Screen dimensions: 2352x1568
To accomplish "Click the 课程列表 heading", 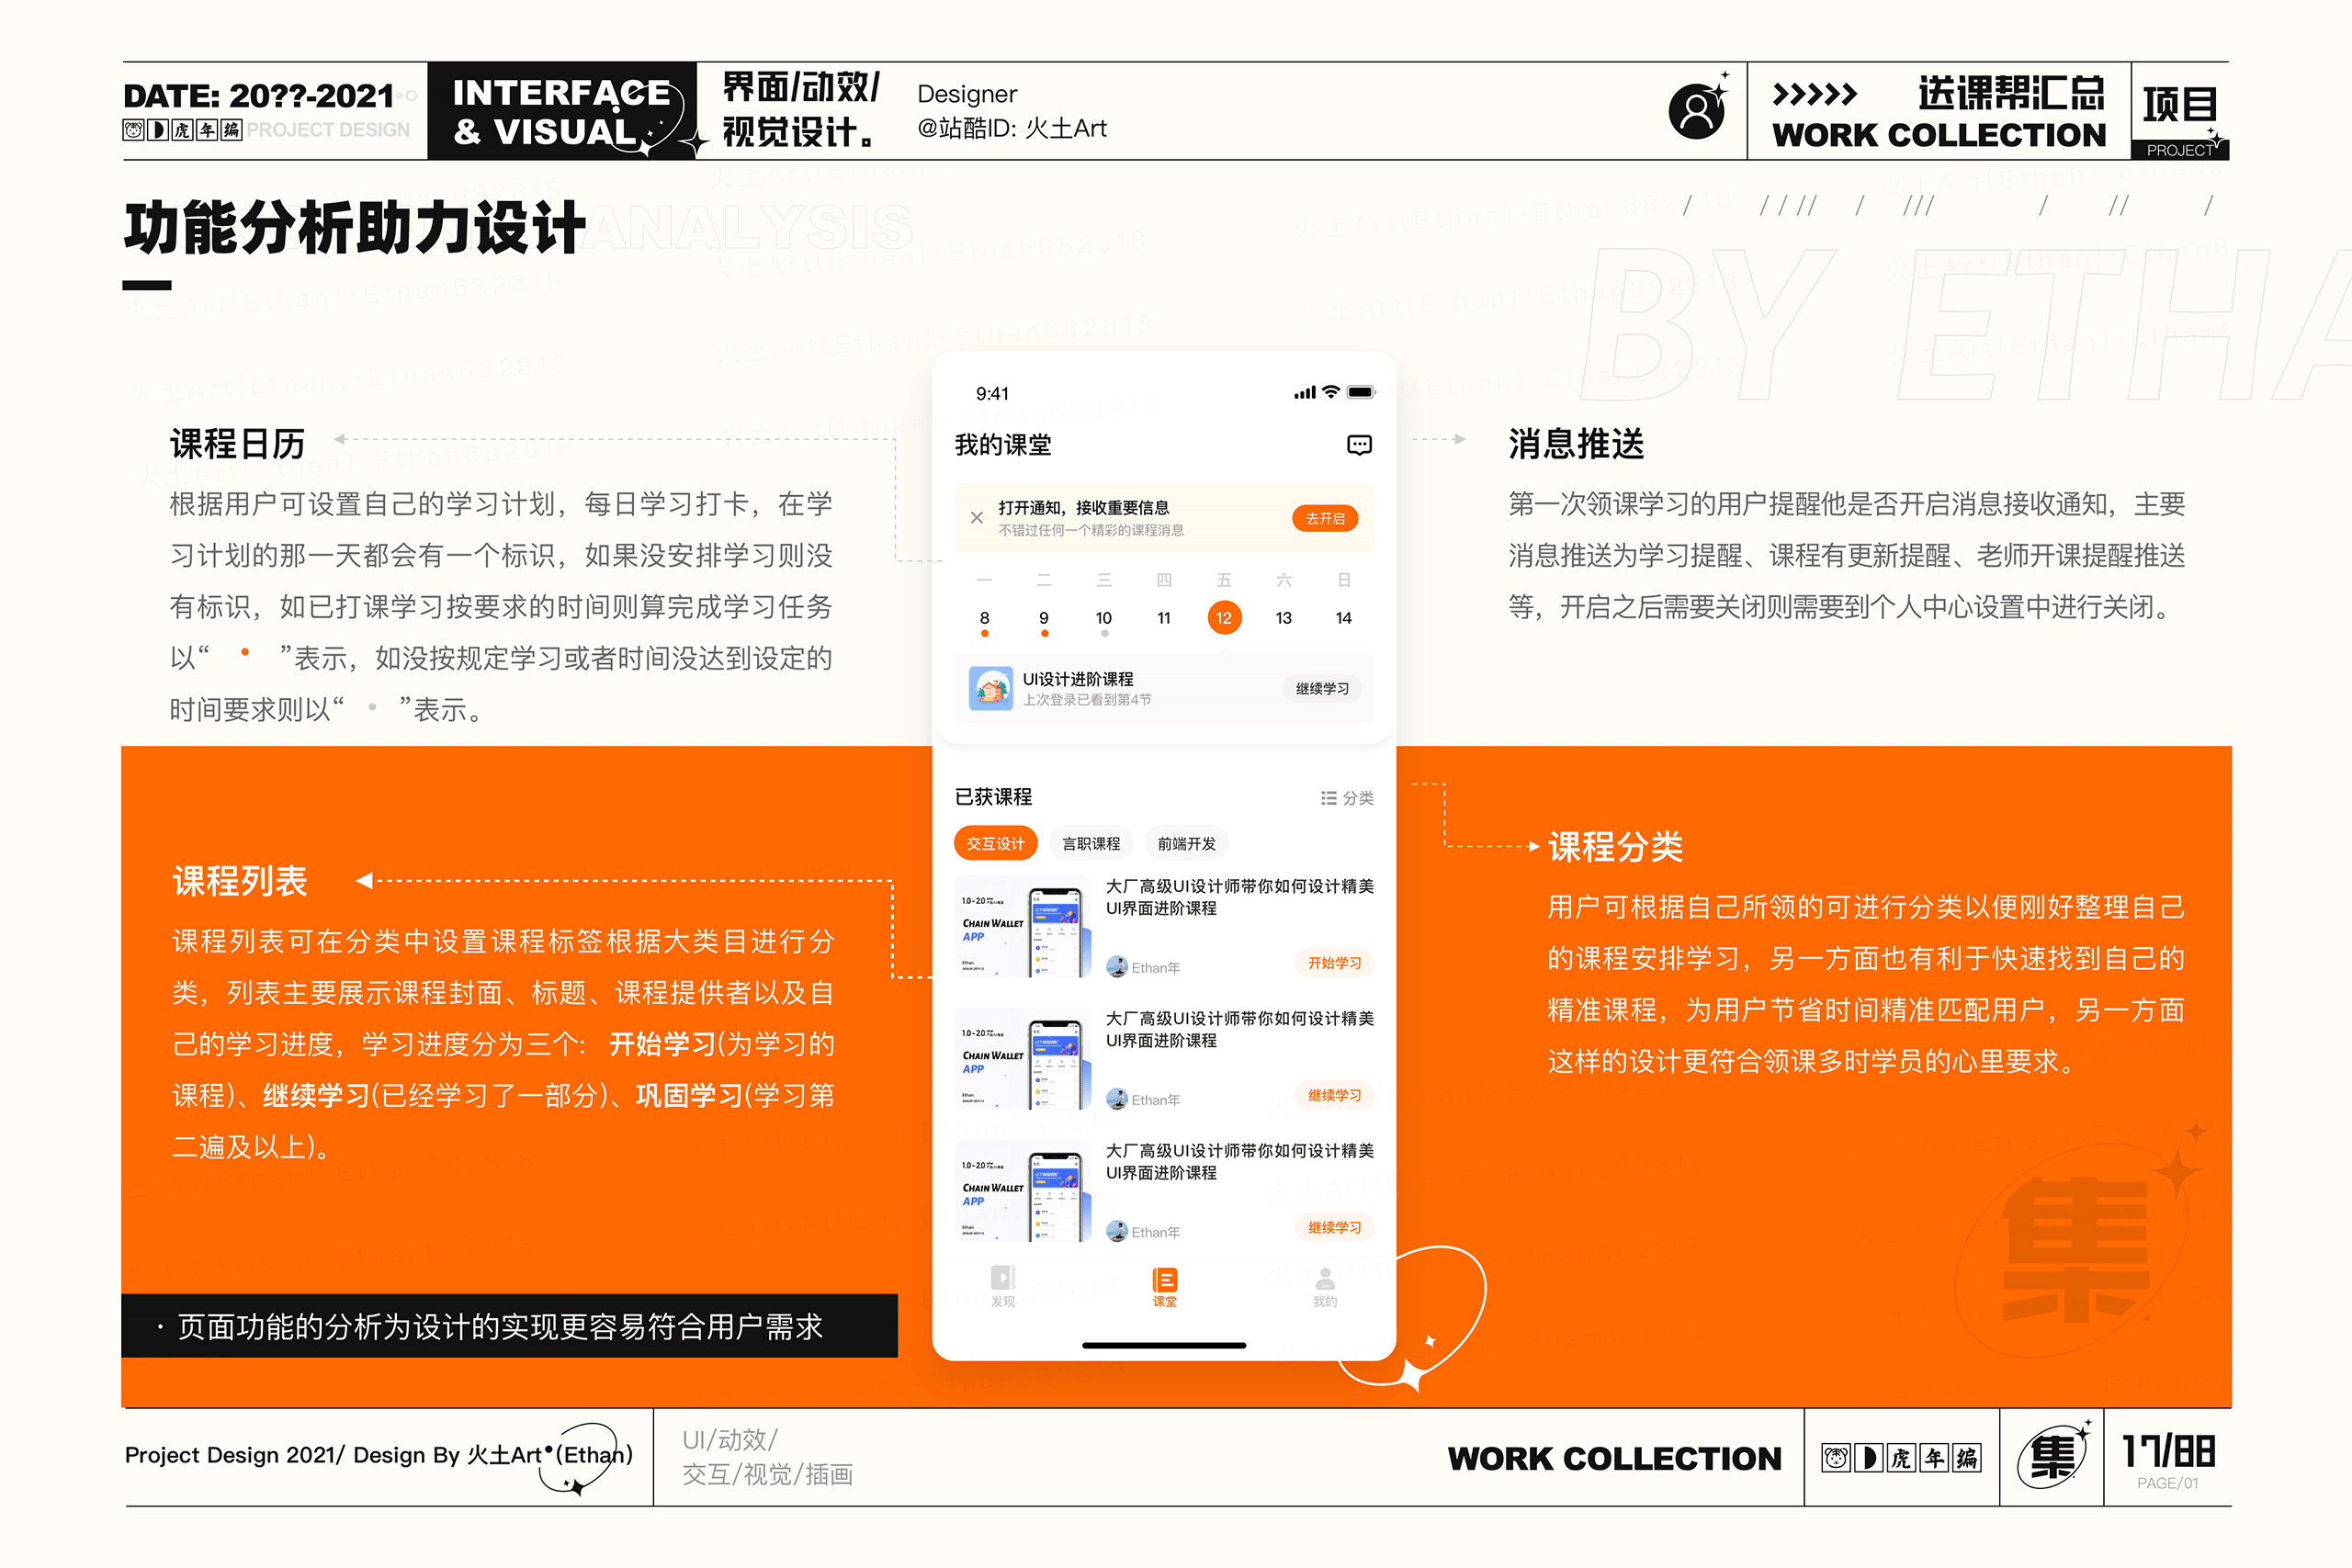I will pyautogui.click(x=240, y=881).
